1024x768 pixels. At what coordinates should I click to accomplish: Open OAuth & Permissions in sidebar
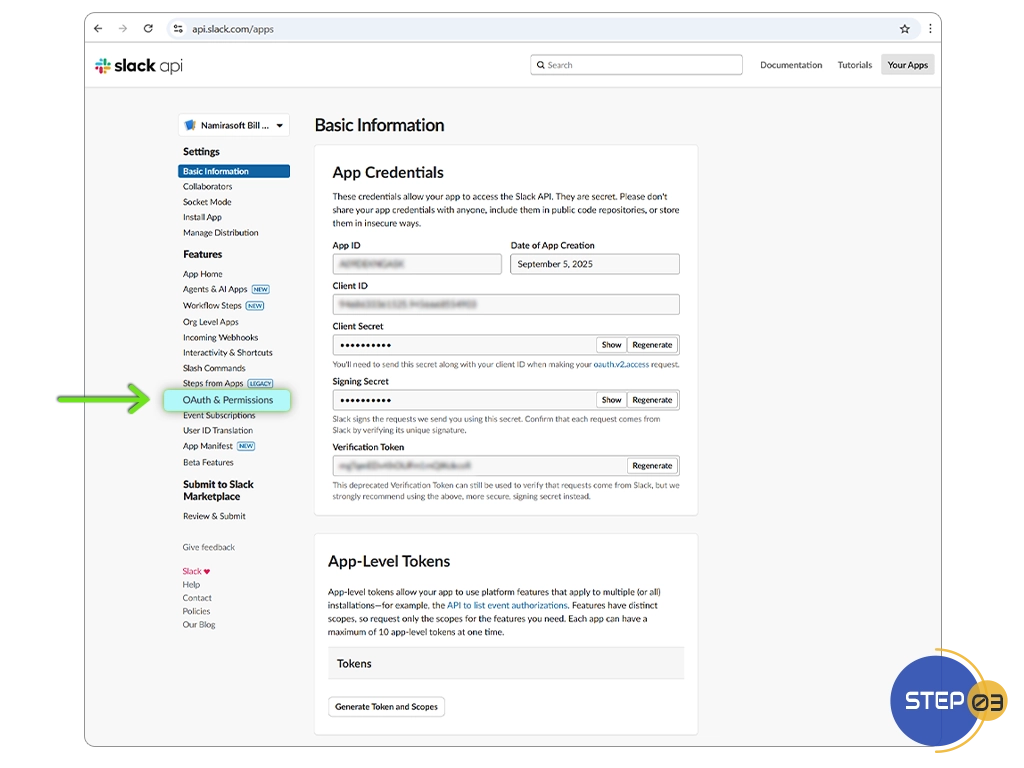(227, 400)
